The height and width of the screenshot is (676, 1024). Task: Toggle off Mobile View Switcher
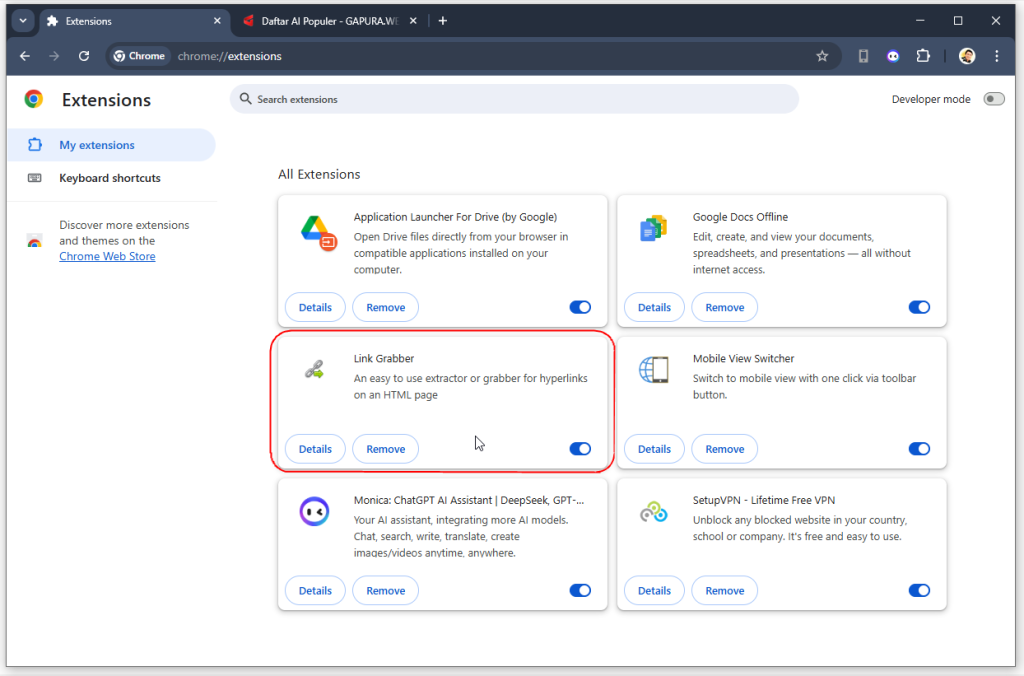pos(919,449)
